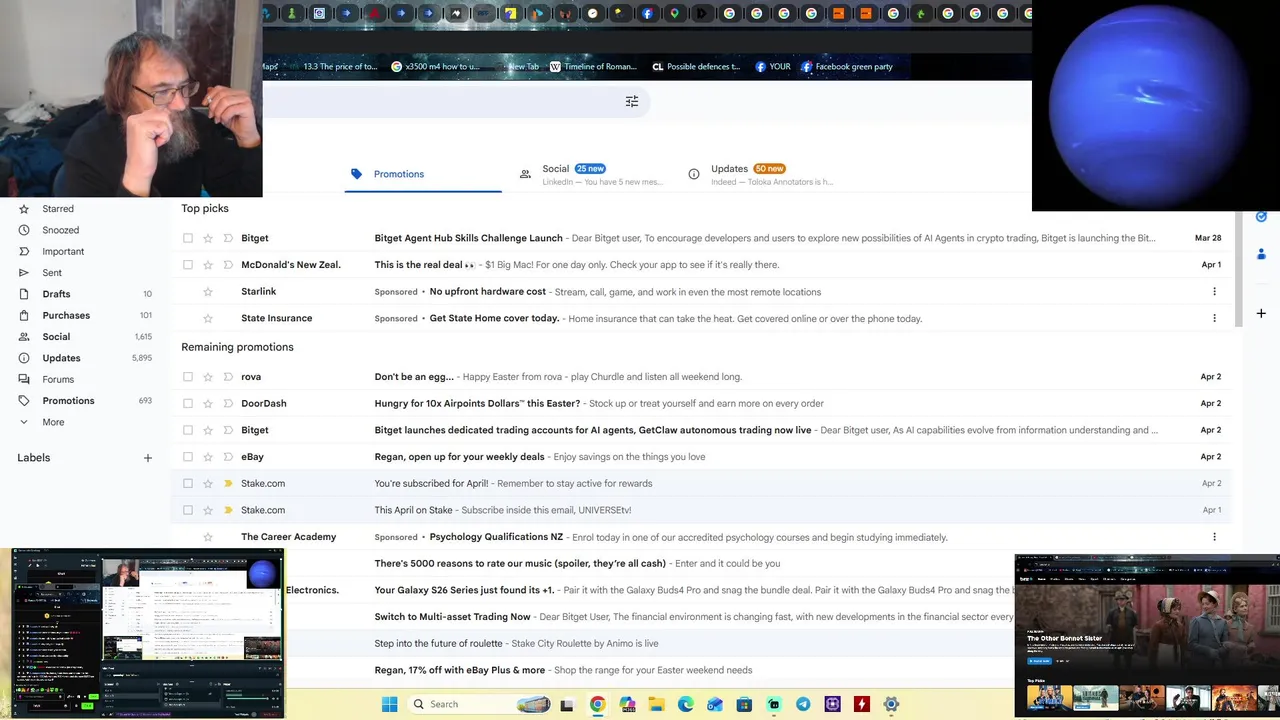This screenshot has width=1280, height=720.
Task: Tick the rova email checkbox
Action: [188, 377]
